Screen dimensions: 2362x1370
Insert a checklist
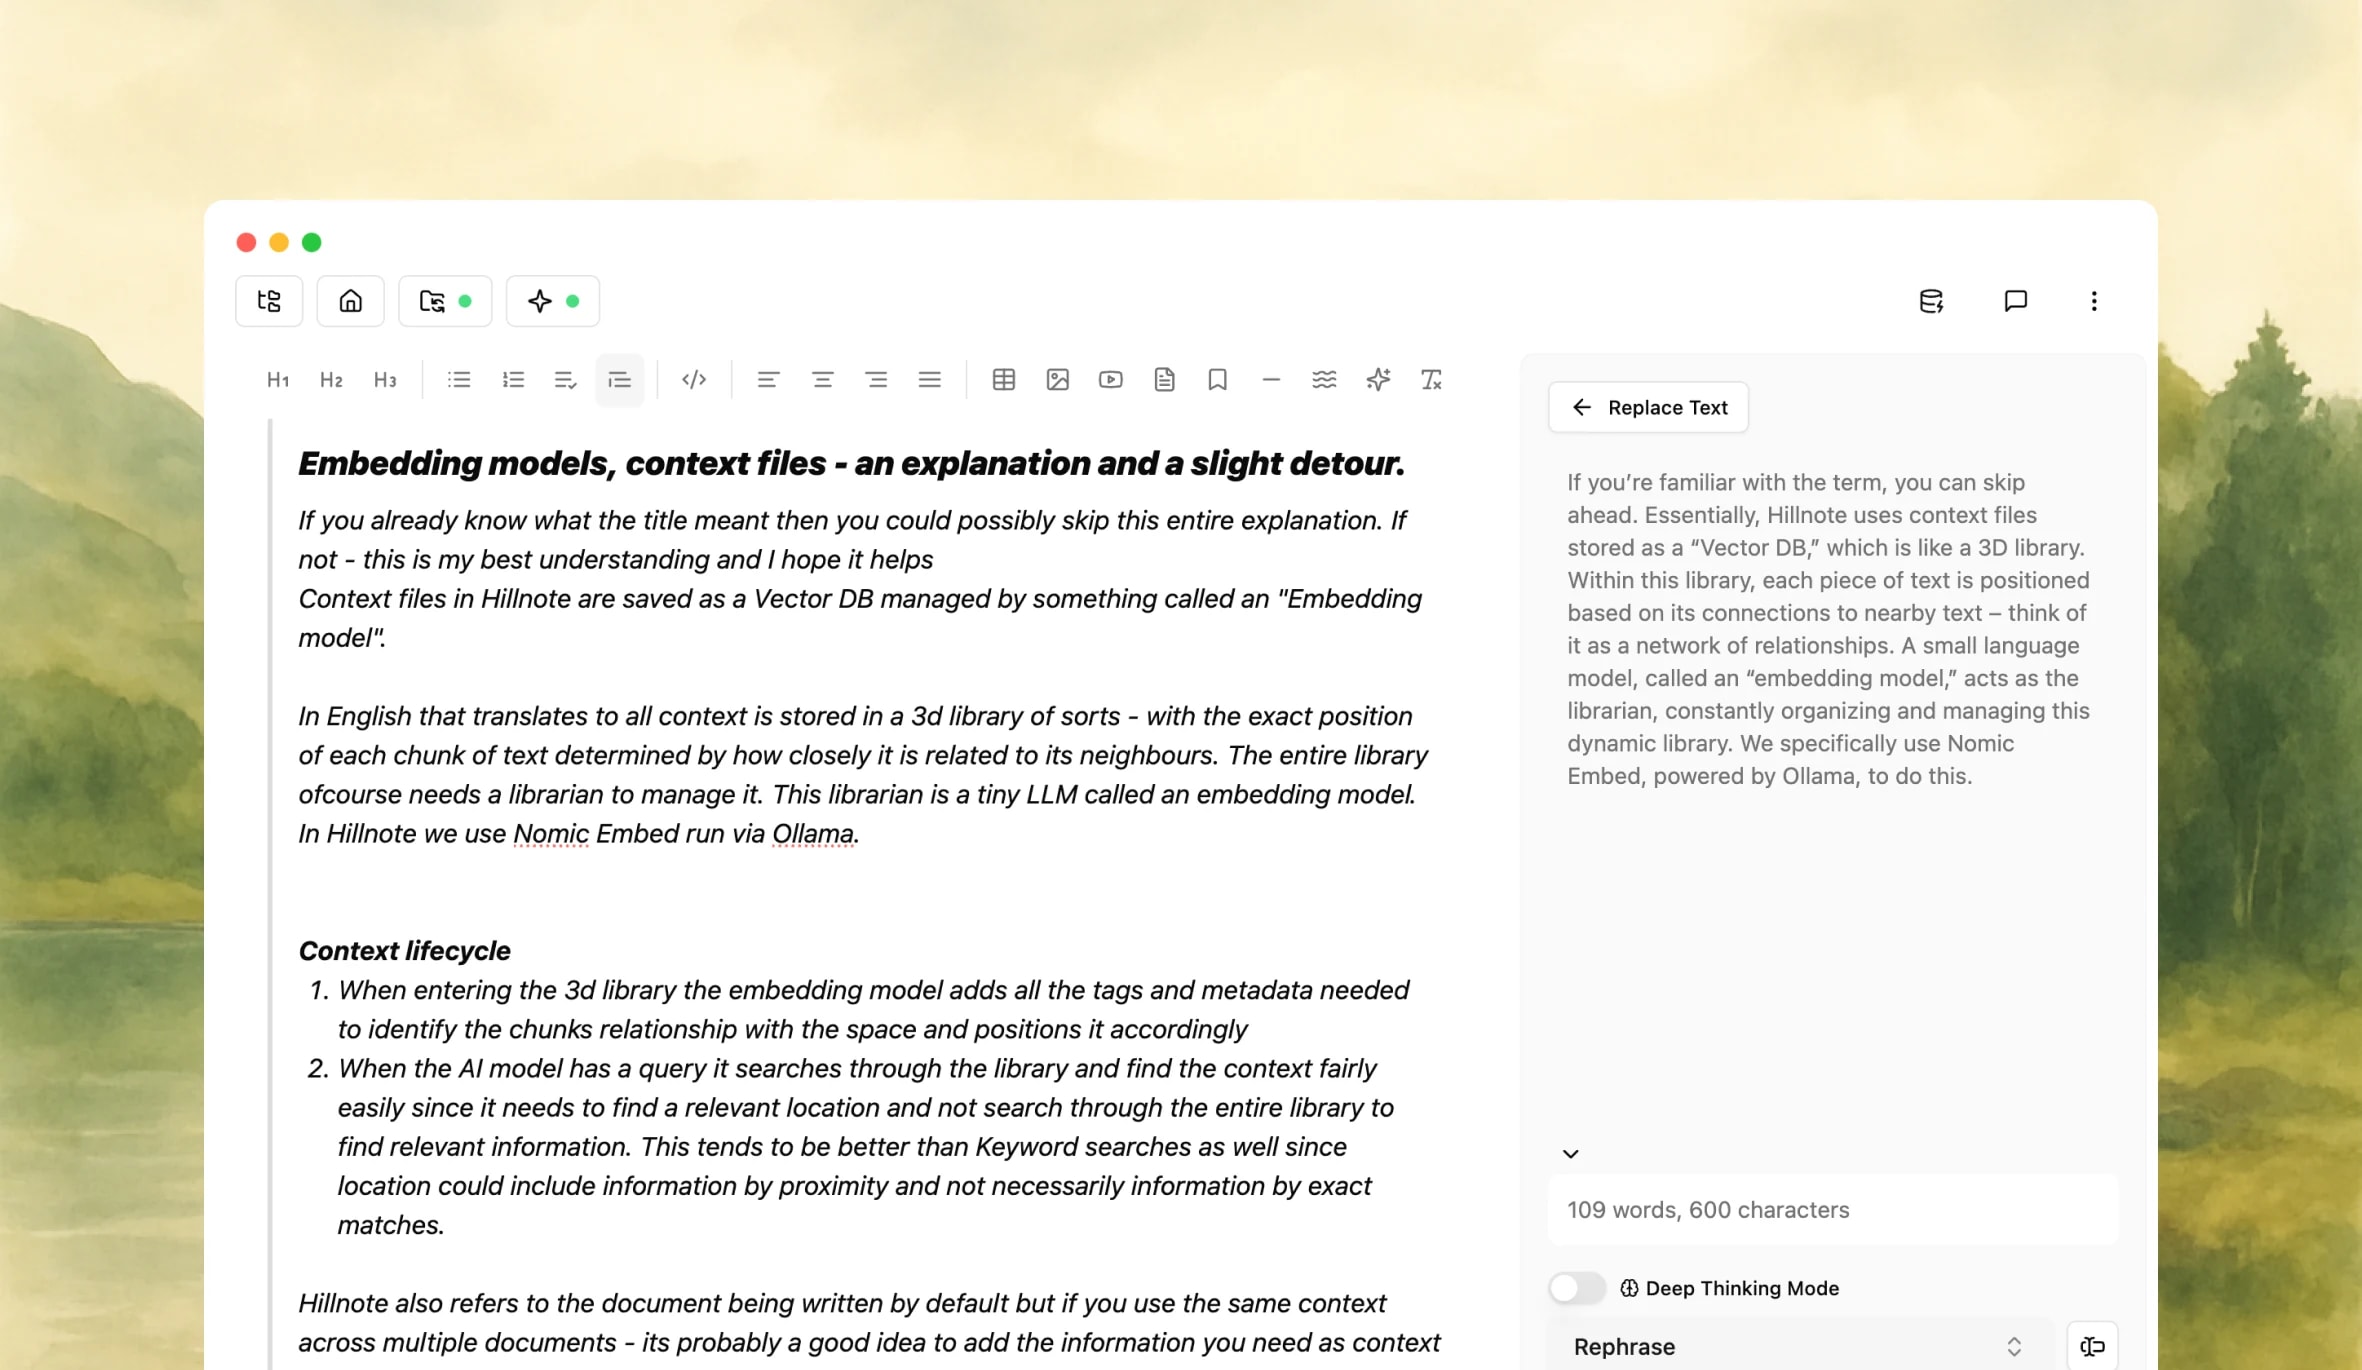click(x=565, y=380)
